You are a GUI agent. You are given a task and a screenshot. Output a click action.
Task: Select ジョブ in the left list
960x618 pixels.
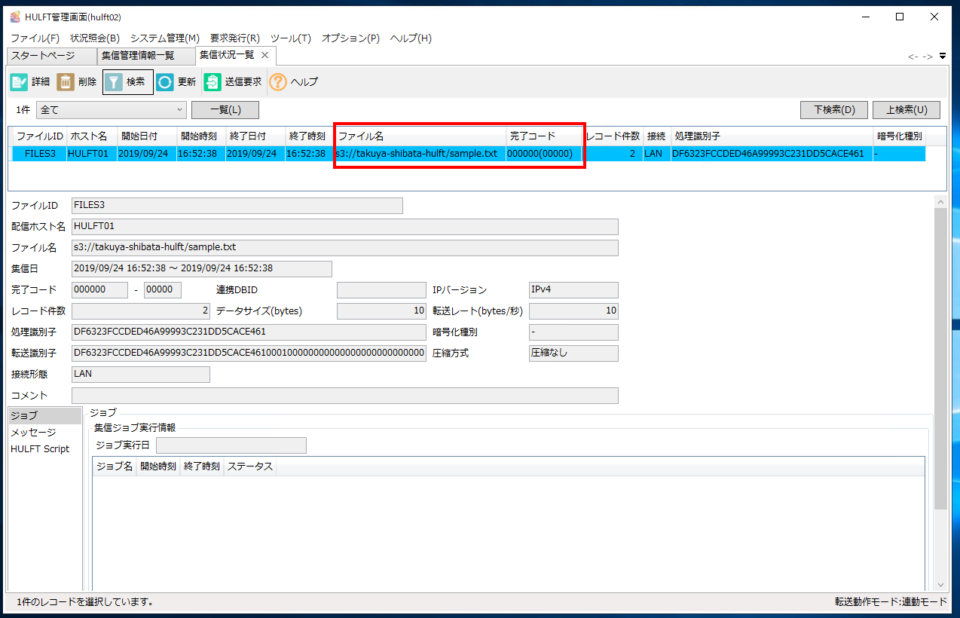coord(45,415)
